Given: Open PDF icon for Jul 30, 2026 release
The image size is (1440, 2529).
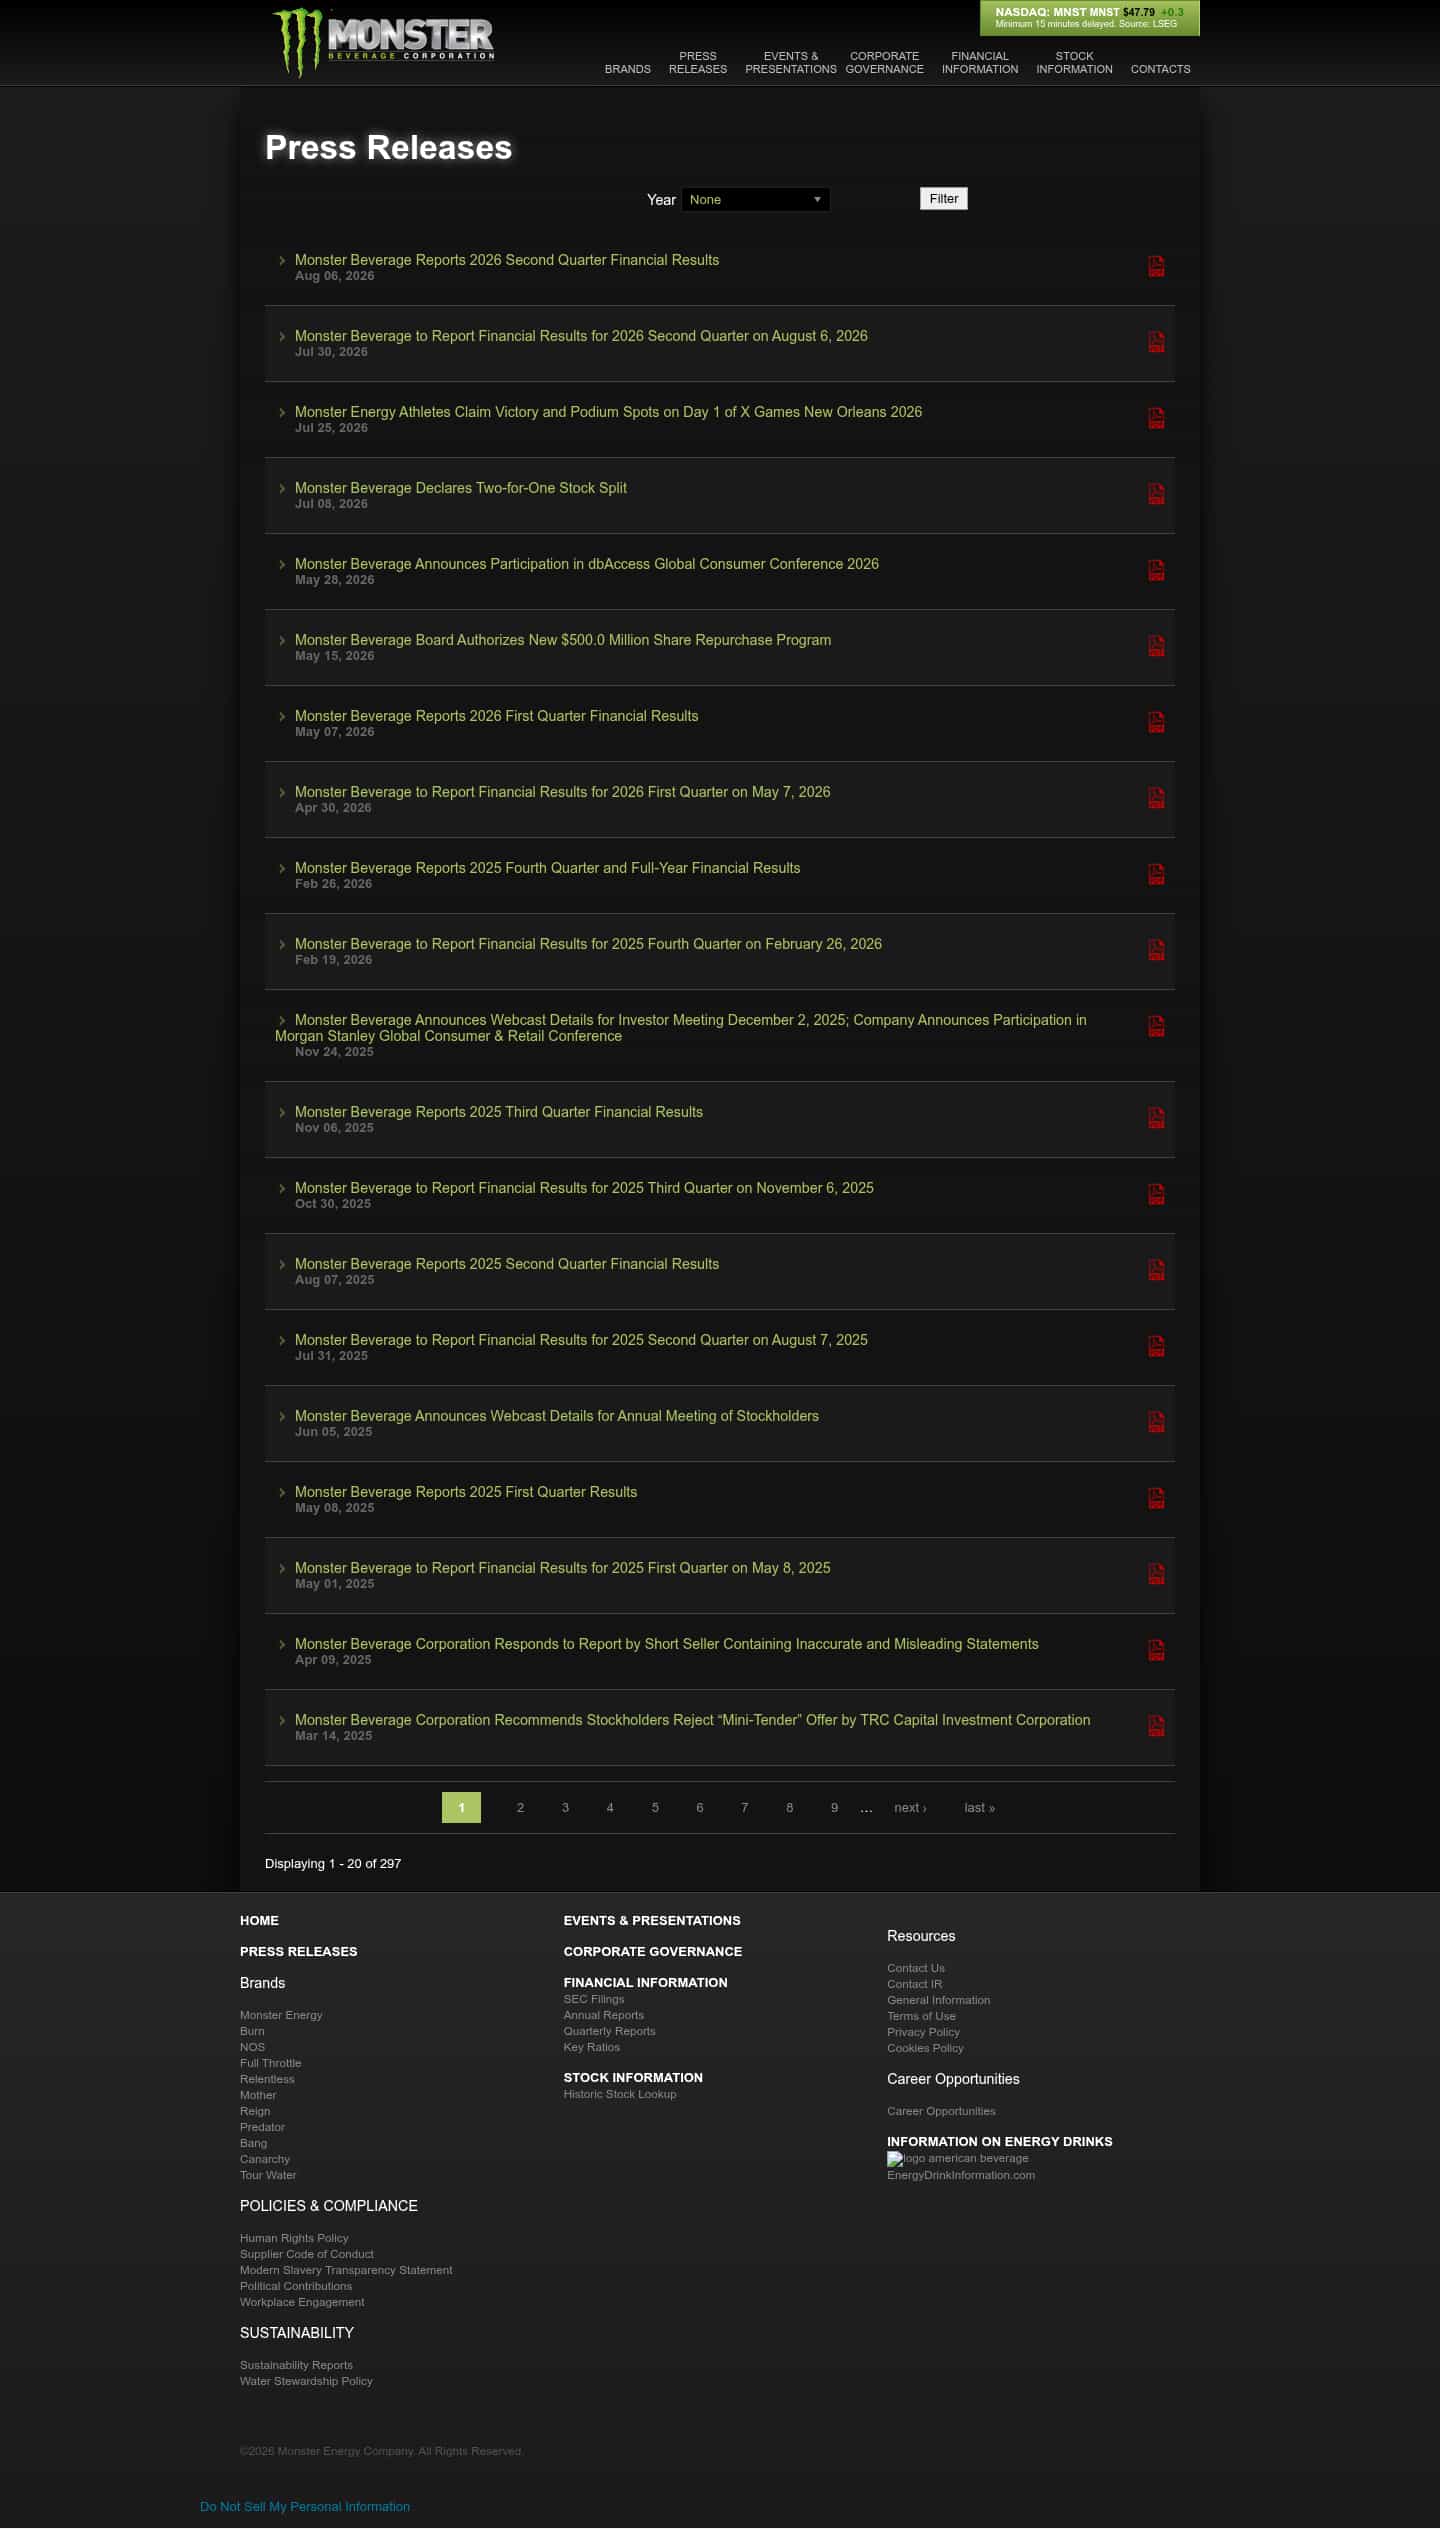Looking at the screenshot, I should tap(1156, 342).
